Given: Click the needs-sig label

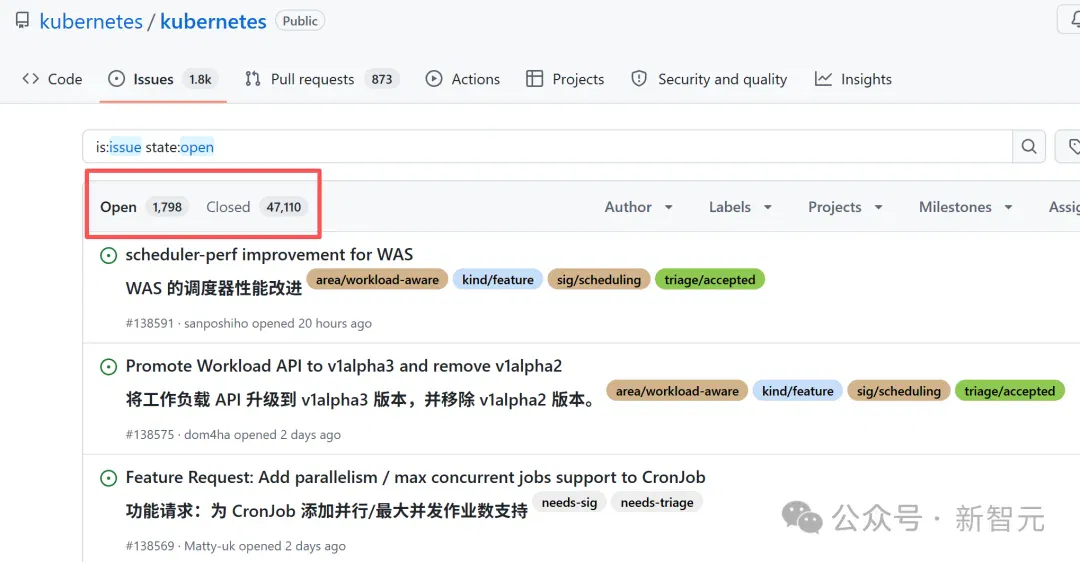Looking at the screenshot, I should pos(569,503).
